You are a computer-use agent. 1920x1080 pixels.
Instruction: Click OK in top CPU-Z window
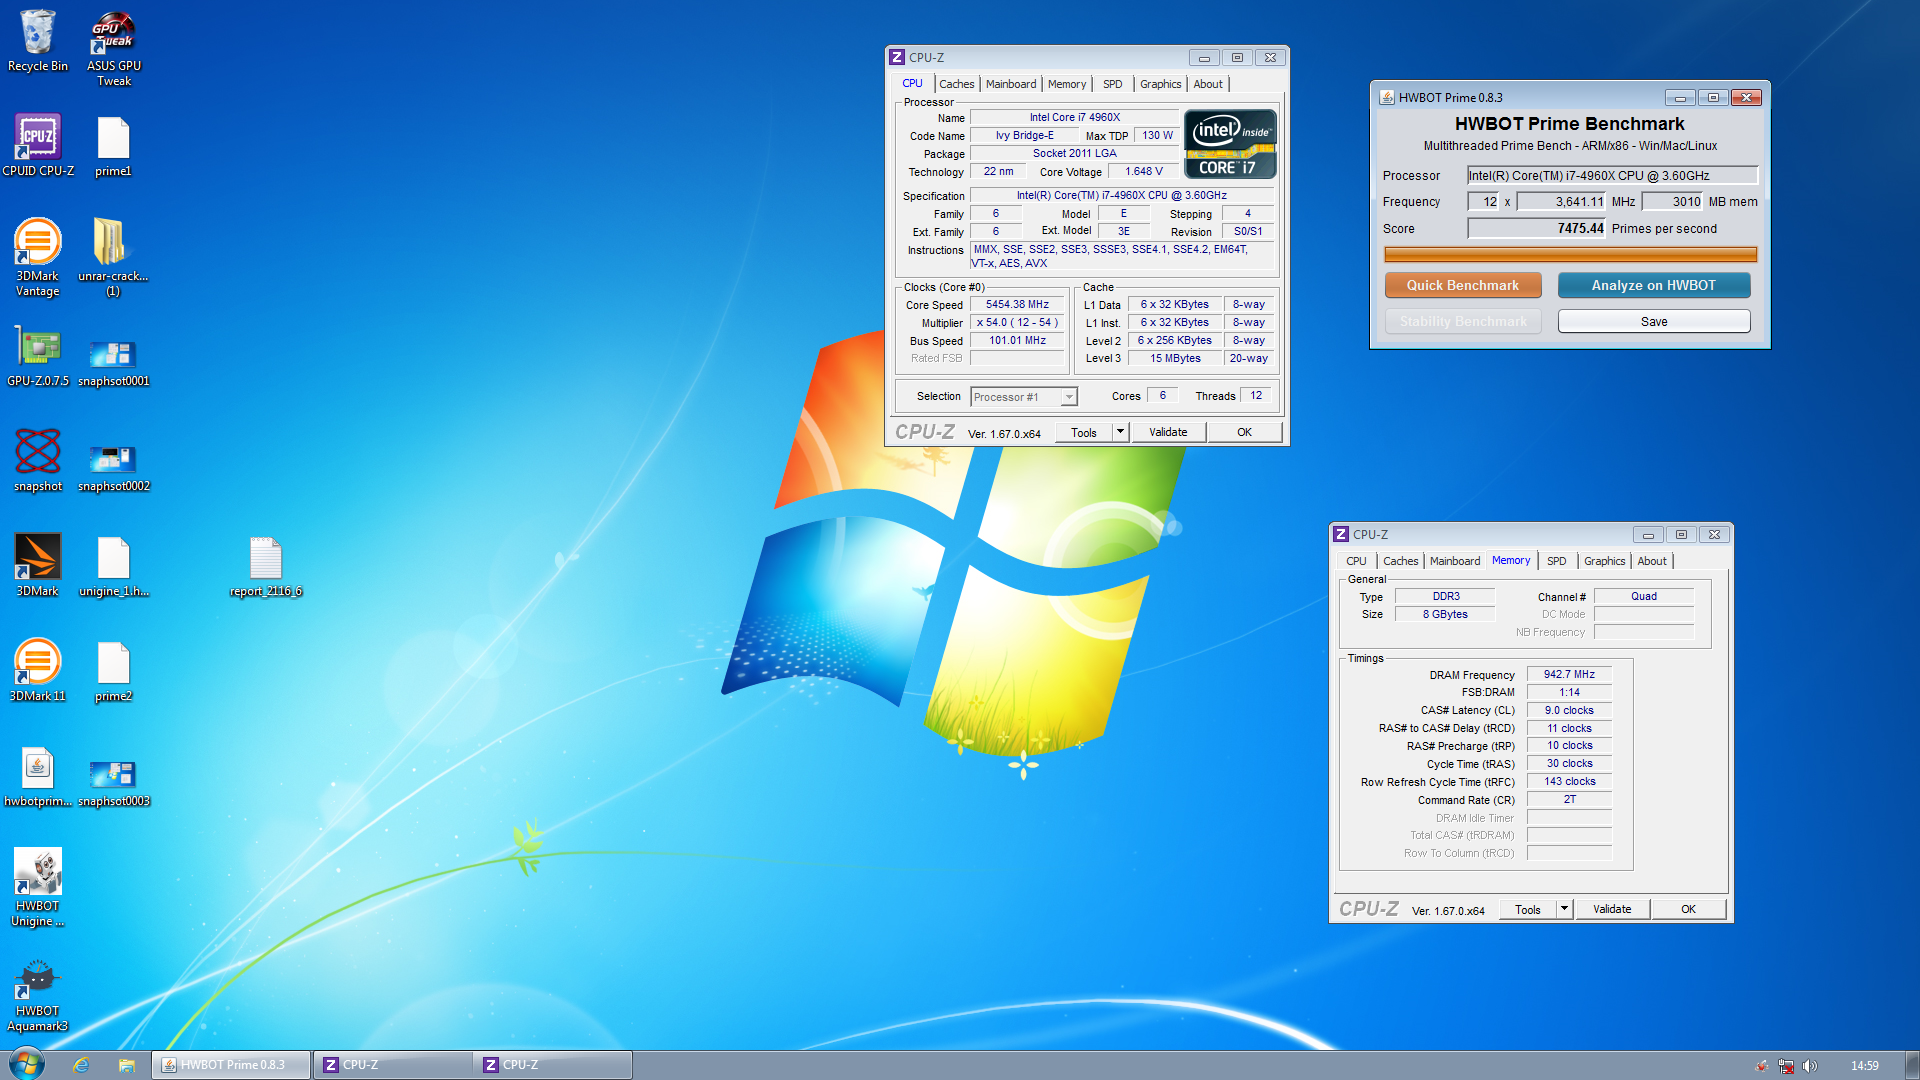(1244, 432)
